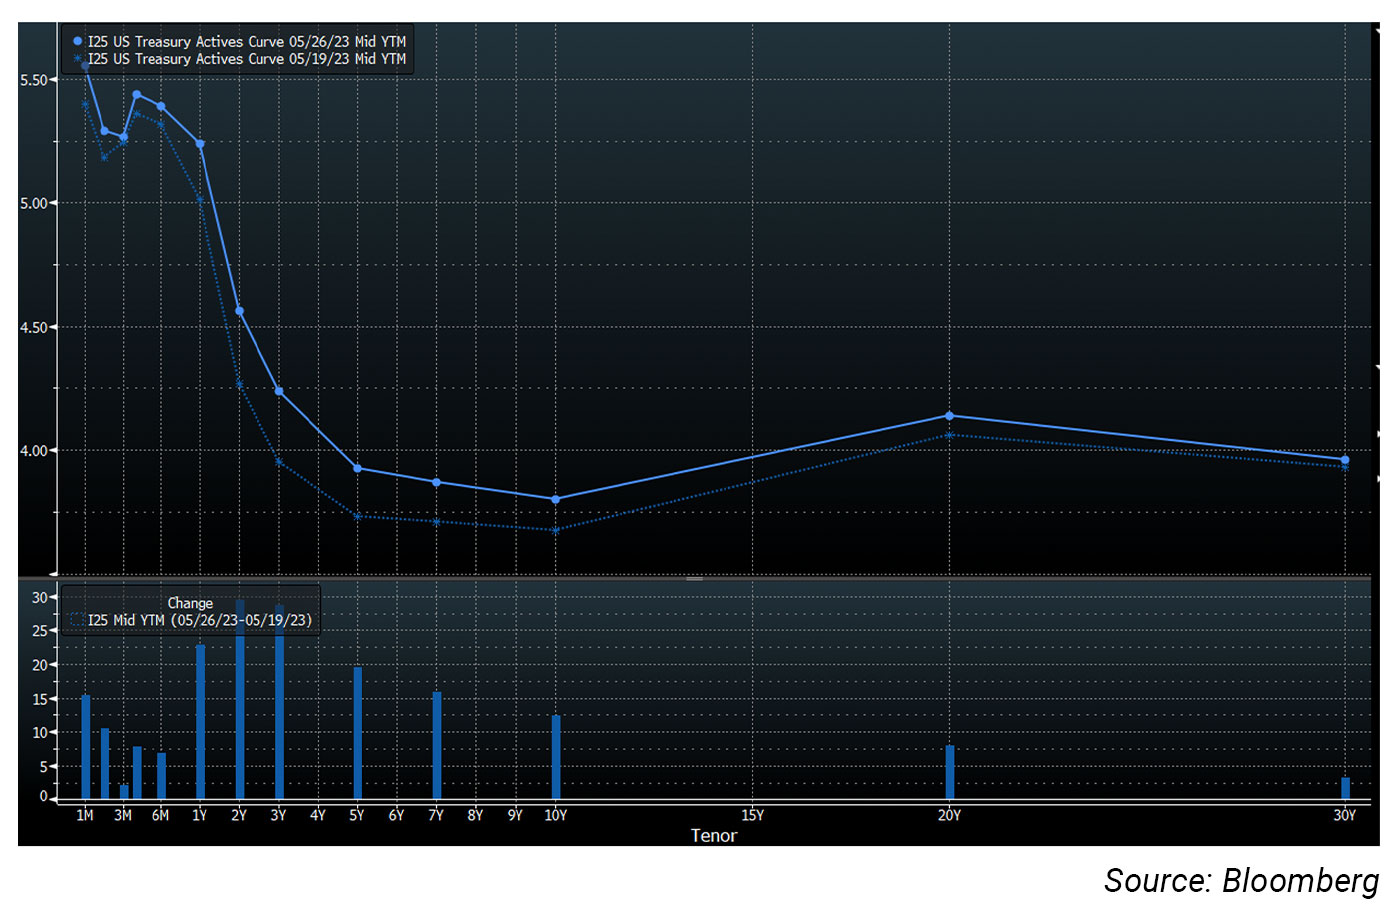Viewport: 1400px width, 918px height.
Task: Click the 5Y star marker on dotted curve
Action: 357,516
